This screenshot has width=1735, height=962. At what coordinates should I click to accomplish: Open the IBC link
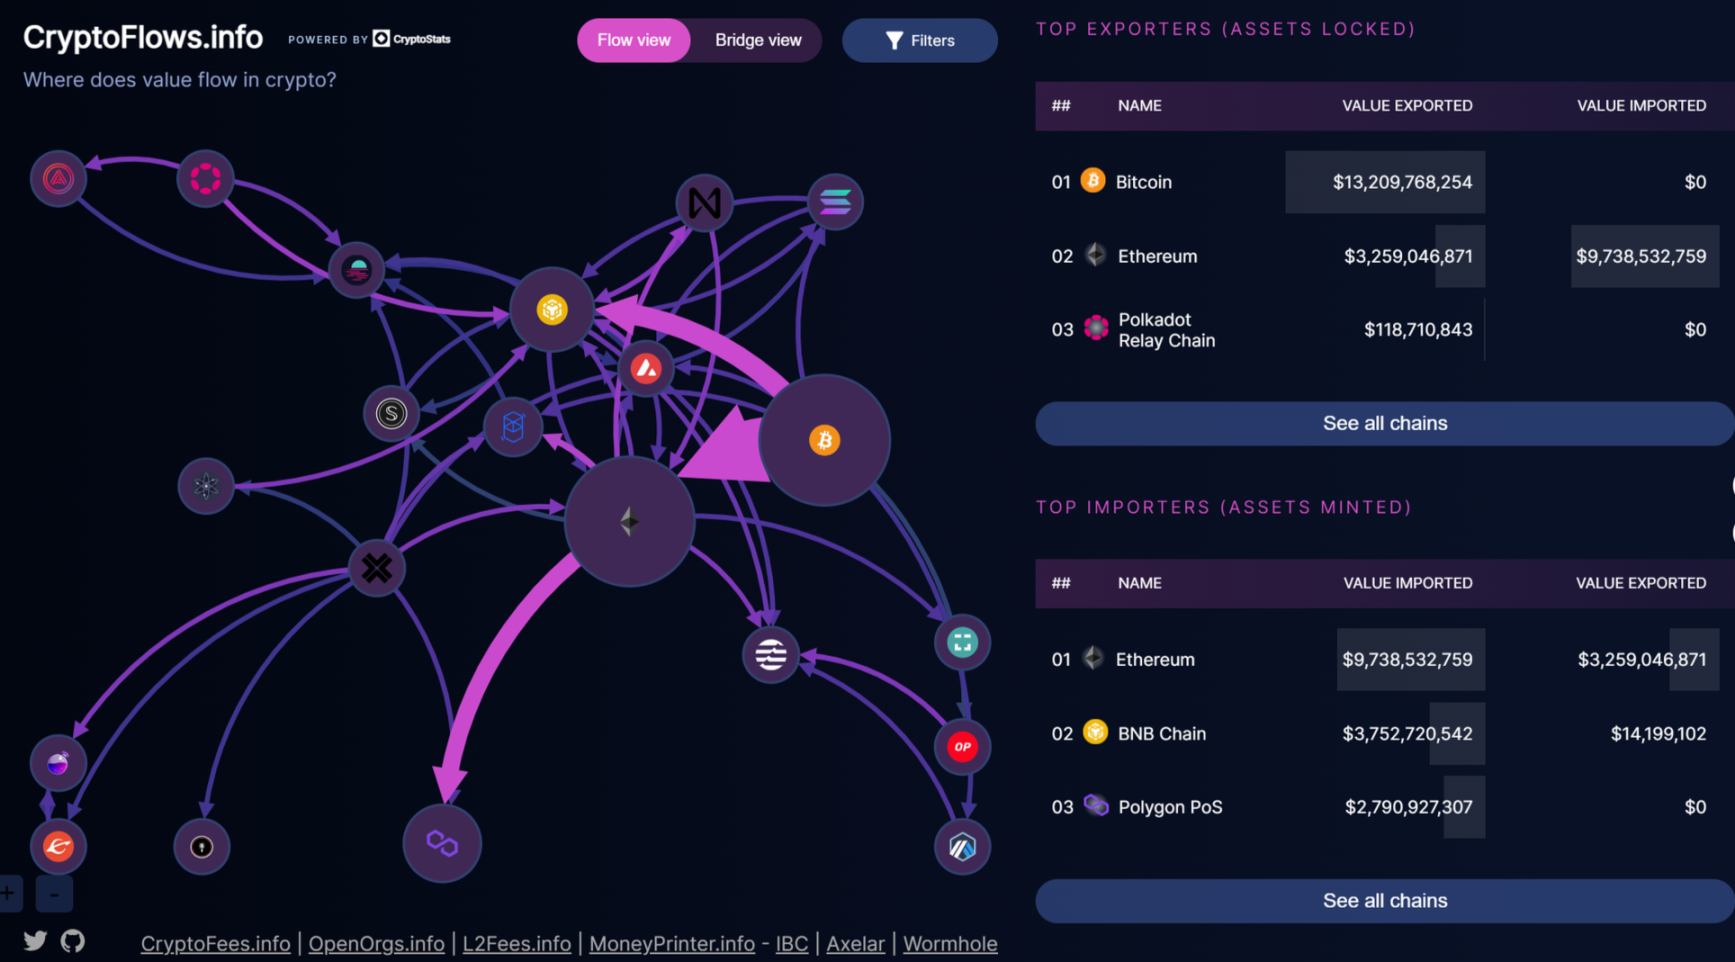pos(792,943)
